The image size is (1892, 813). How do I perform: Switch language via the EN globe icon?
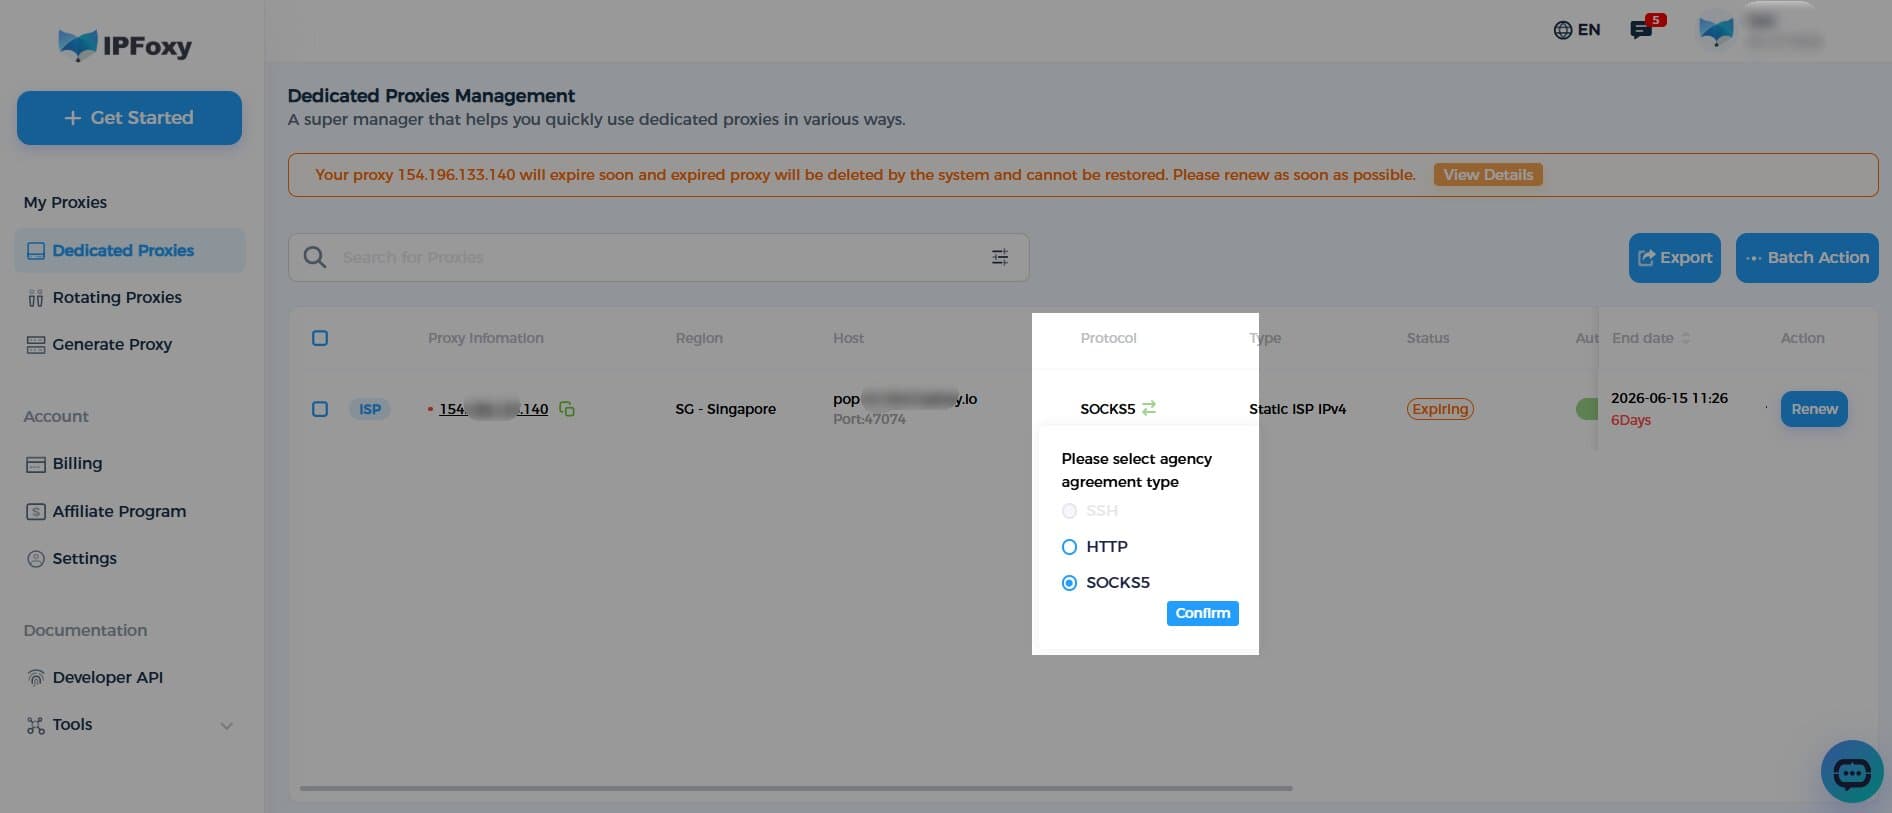(1576, 30)
